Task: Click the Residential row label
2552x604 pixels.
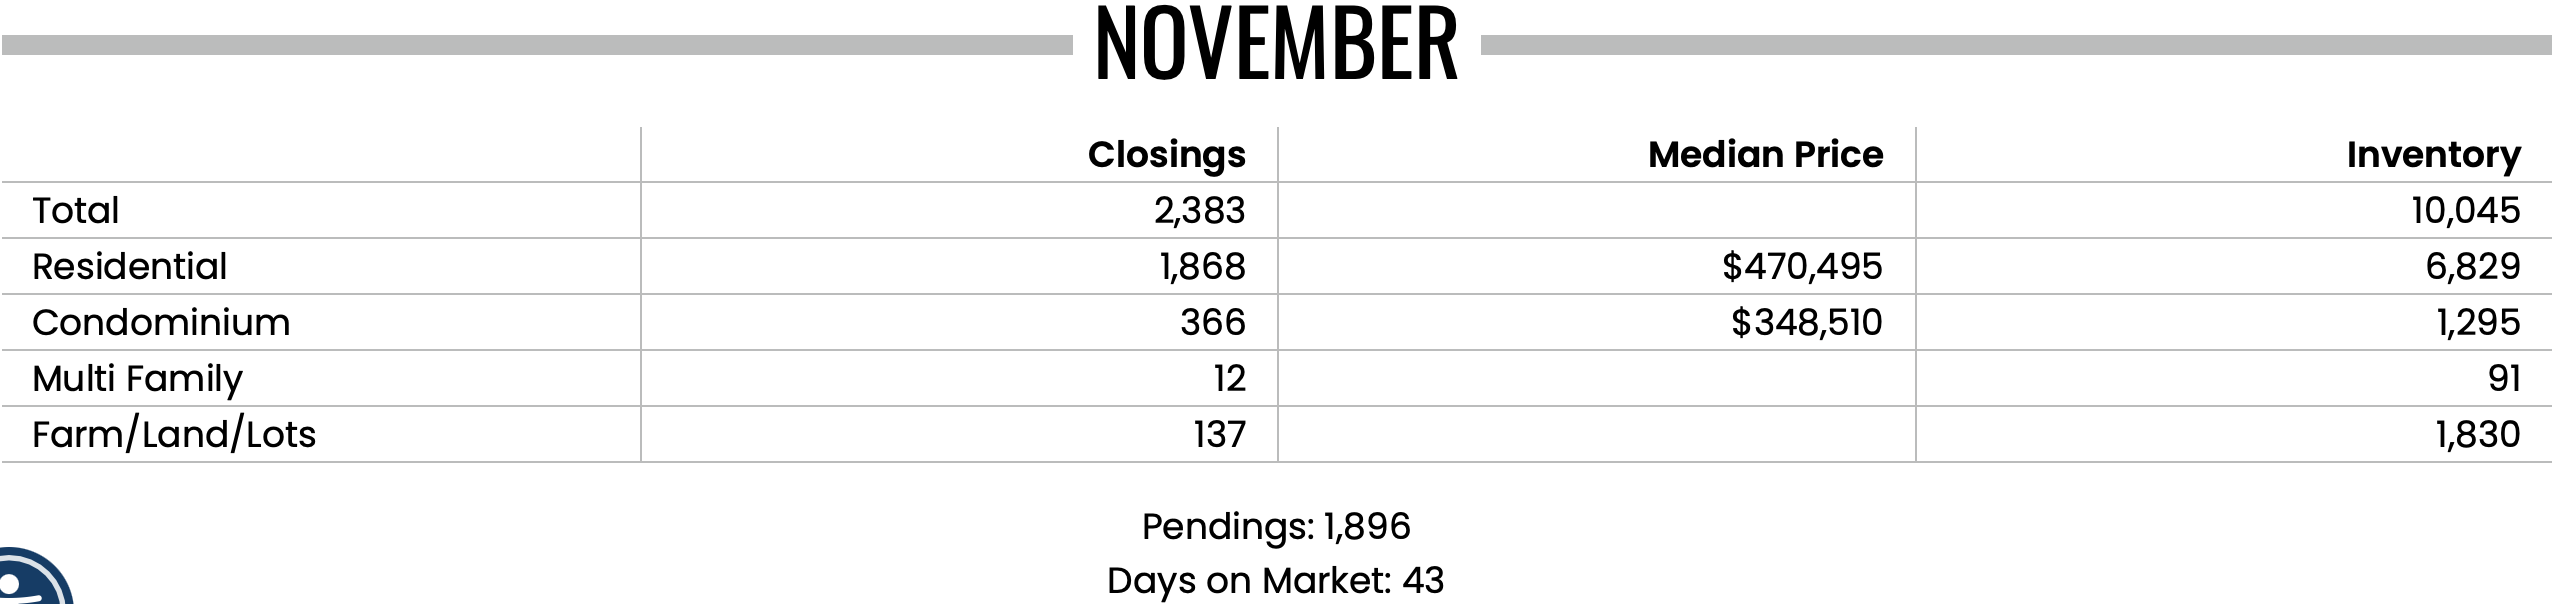Action: pyautogui.click(x=129, y=266)
